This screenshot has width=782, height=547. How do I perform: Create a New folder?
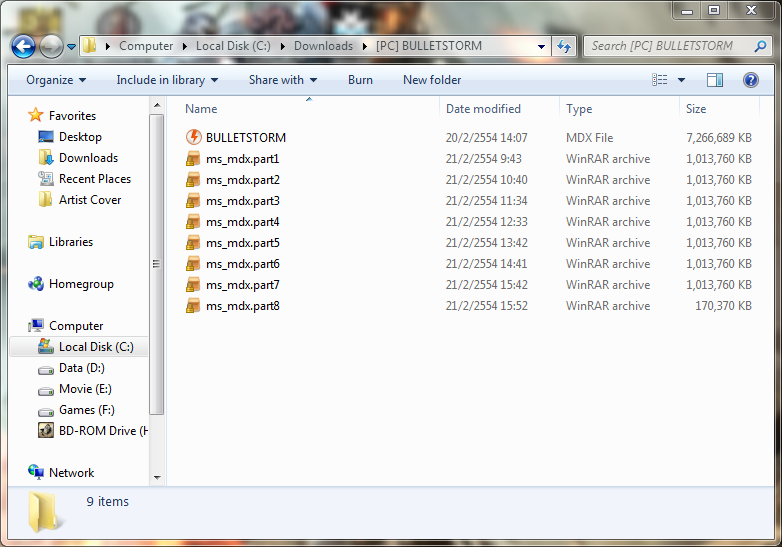click(432, 80)
